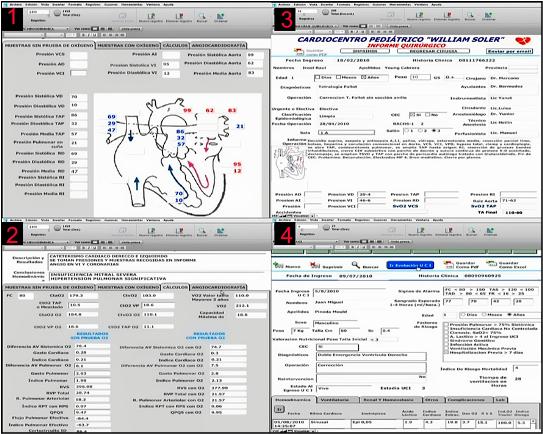The image size is (543, 434).
Task: Check Insuficiencia Cardiaca No Controlada risk factor
Action: [446, 329]
